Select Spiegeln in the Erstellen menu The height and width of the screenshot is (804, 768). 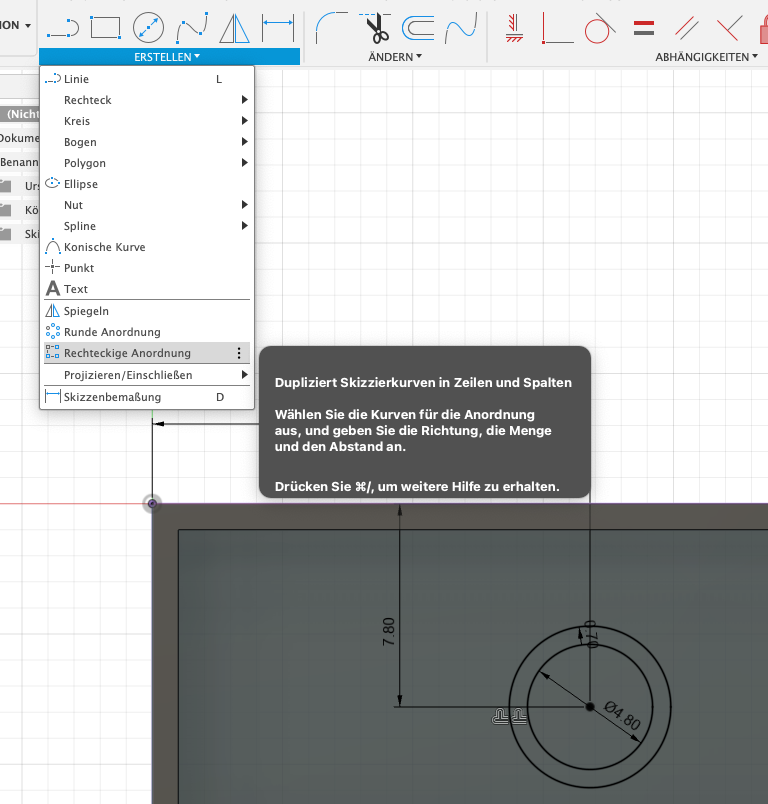[x=86, y=311]
